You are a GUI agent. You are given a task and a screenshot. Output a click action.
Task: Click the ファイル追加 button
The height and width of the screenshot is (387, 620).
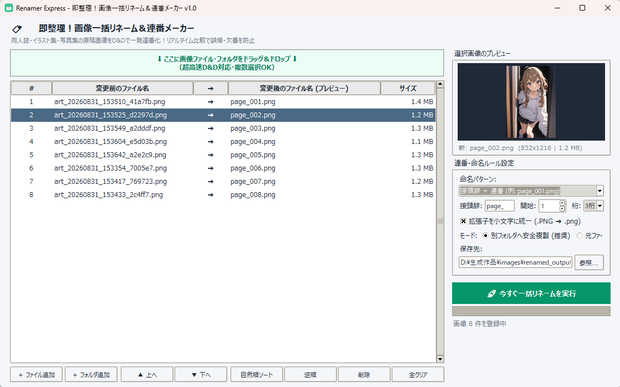point(36,375)
